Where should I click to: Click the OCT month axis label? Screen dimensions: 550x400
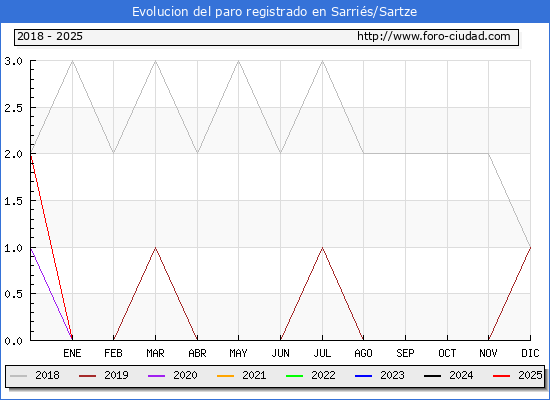tap(447, 353)
